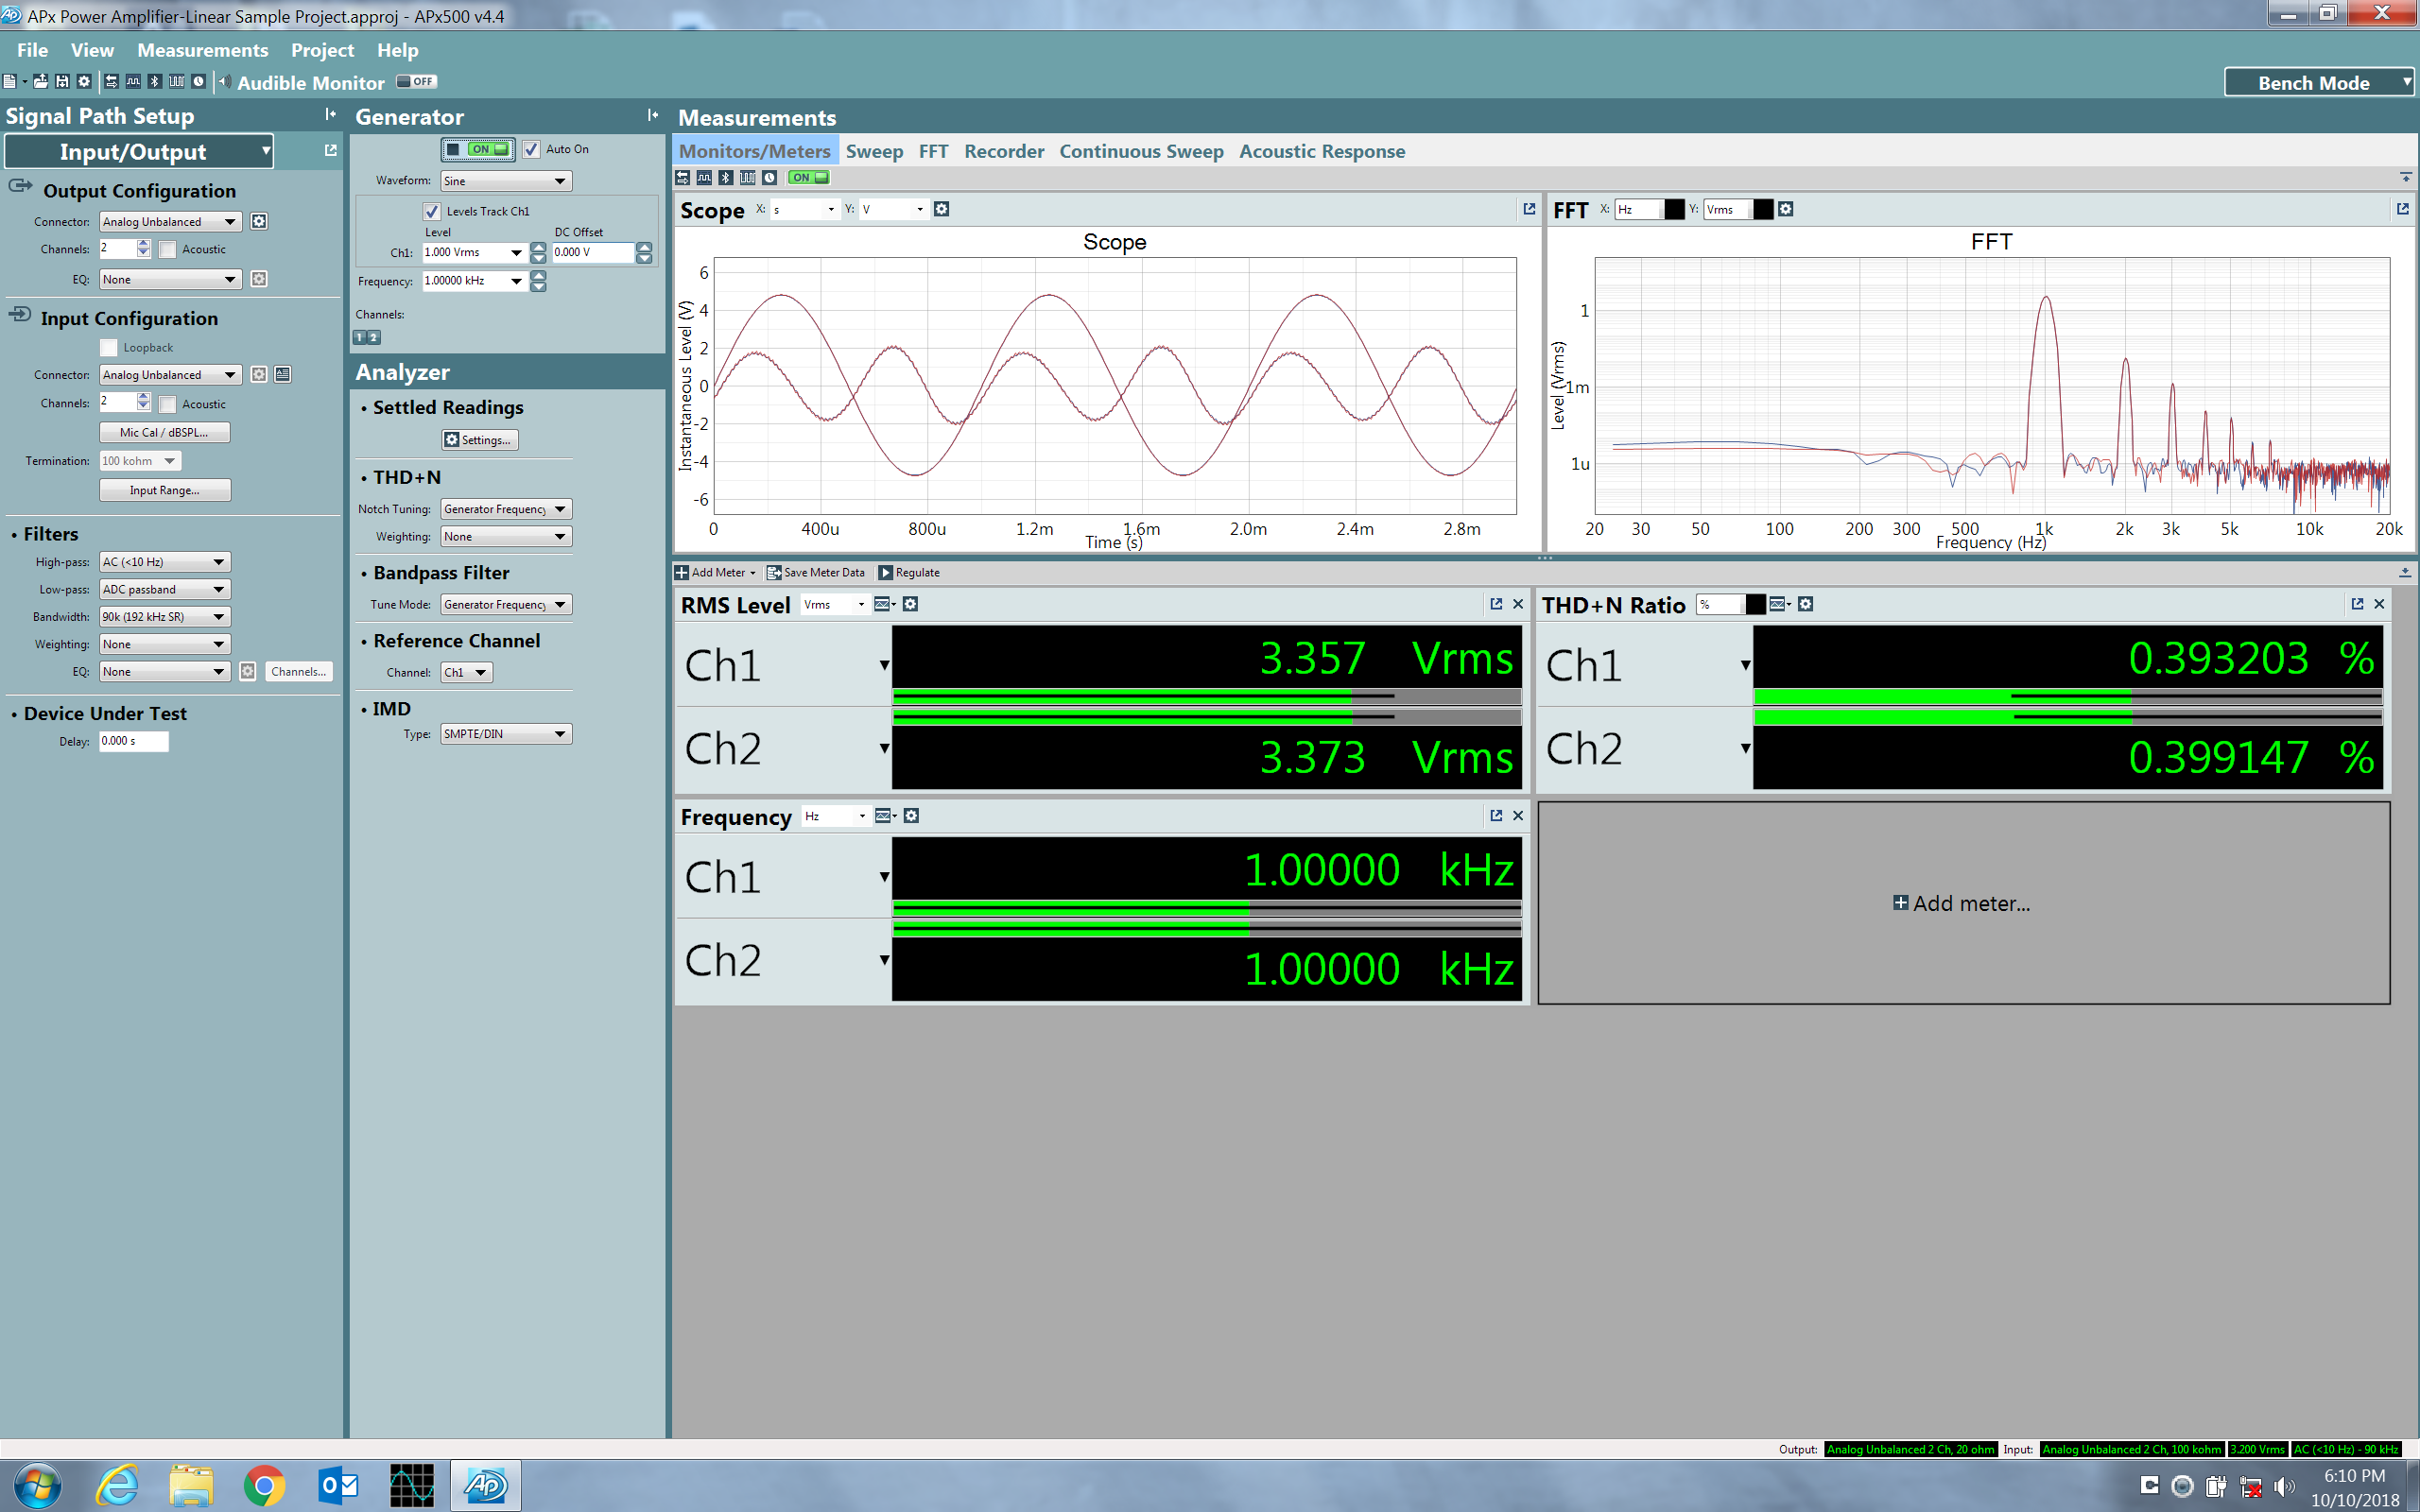Enable Input Configuration Acoustic checkbox
This screenshot has width=2420, height=1512.
click(168, 404)
